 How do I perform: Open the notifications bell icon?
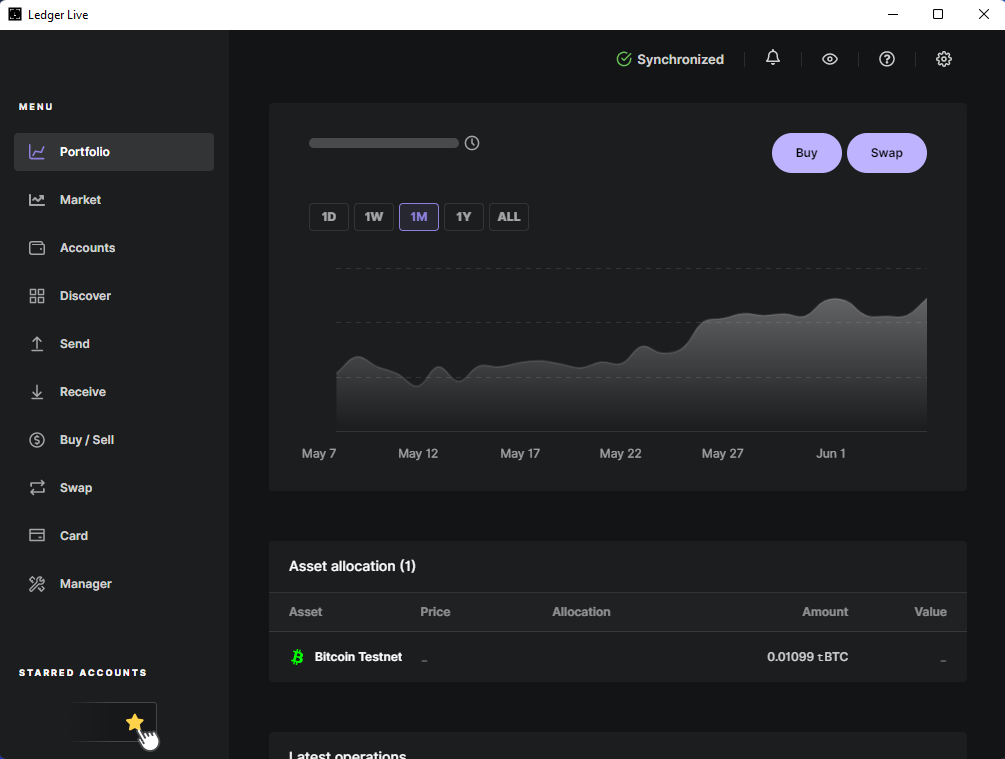[x=772, y=59]
